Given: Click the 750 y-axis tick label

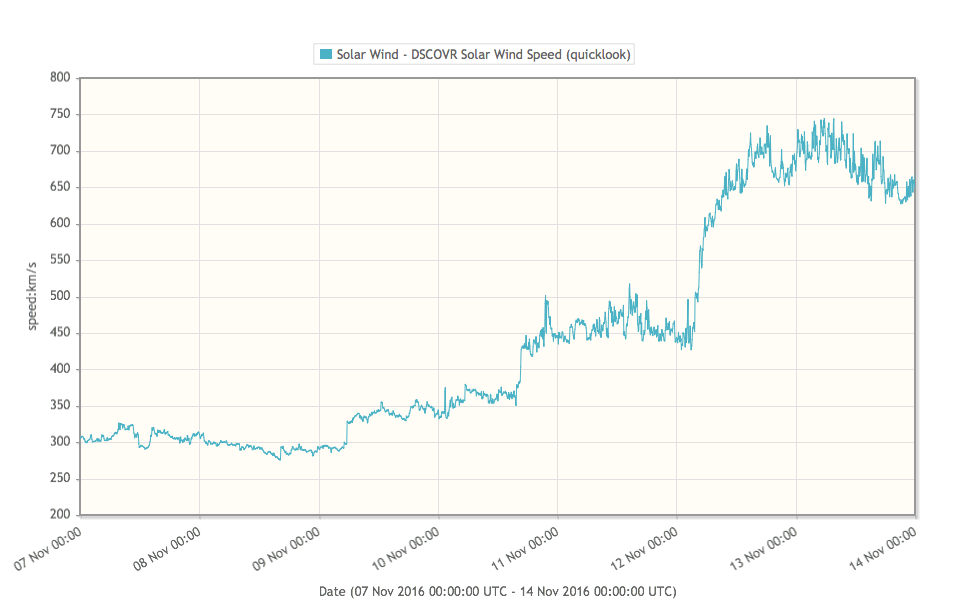Looking at the screenshot, I should 60,115.
